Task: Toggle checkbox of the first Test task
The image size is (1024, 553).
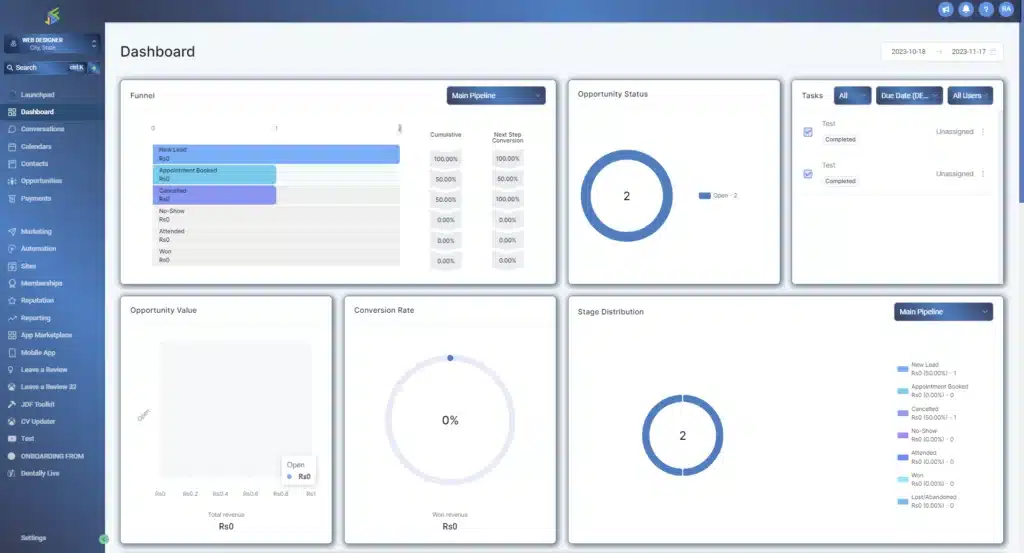Action: (808, 132)
